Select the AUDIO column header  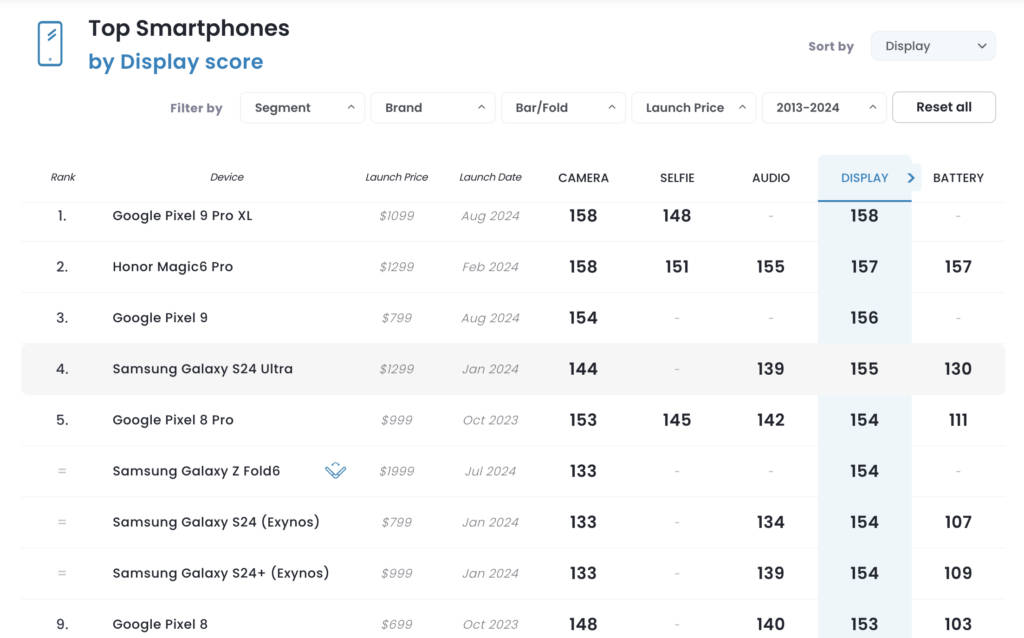[x=771, y=178]
